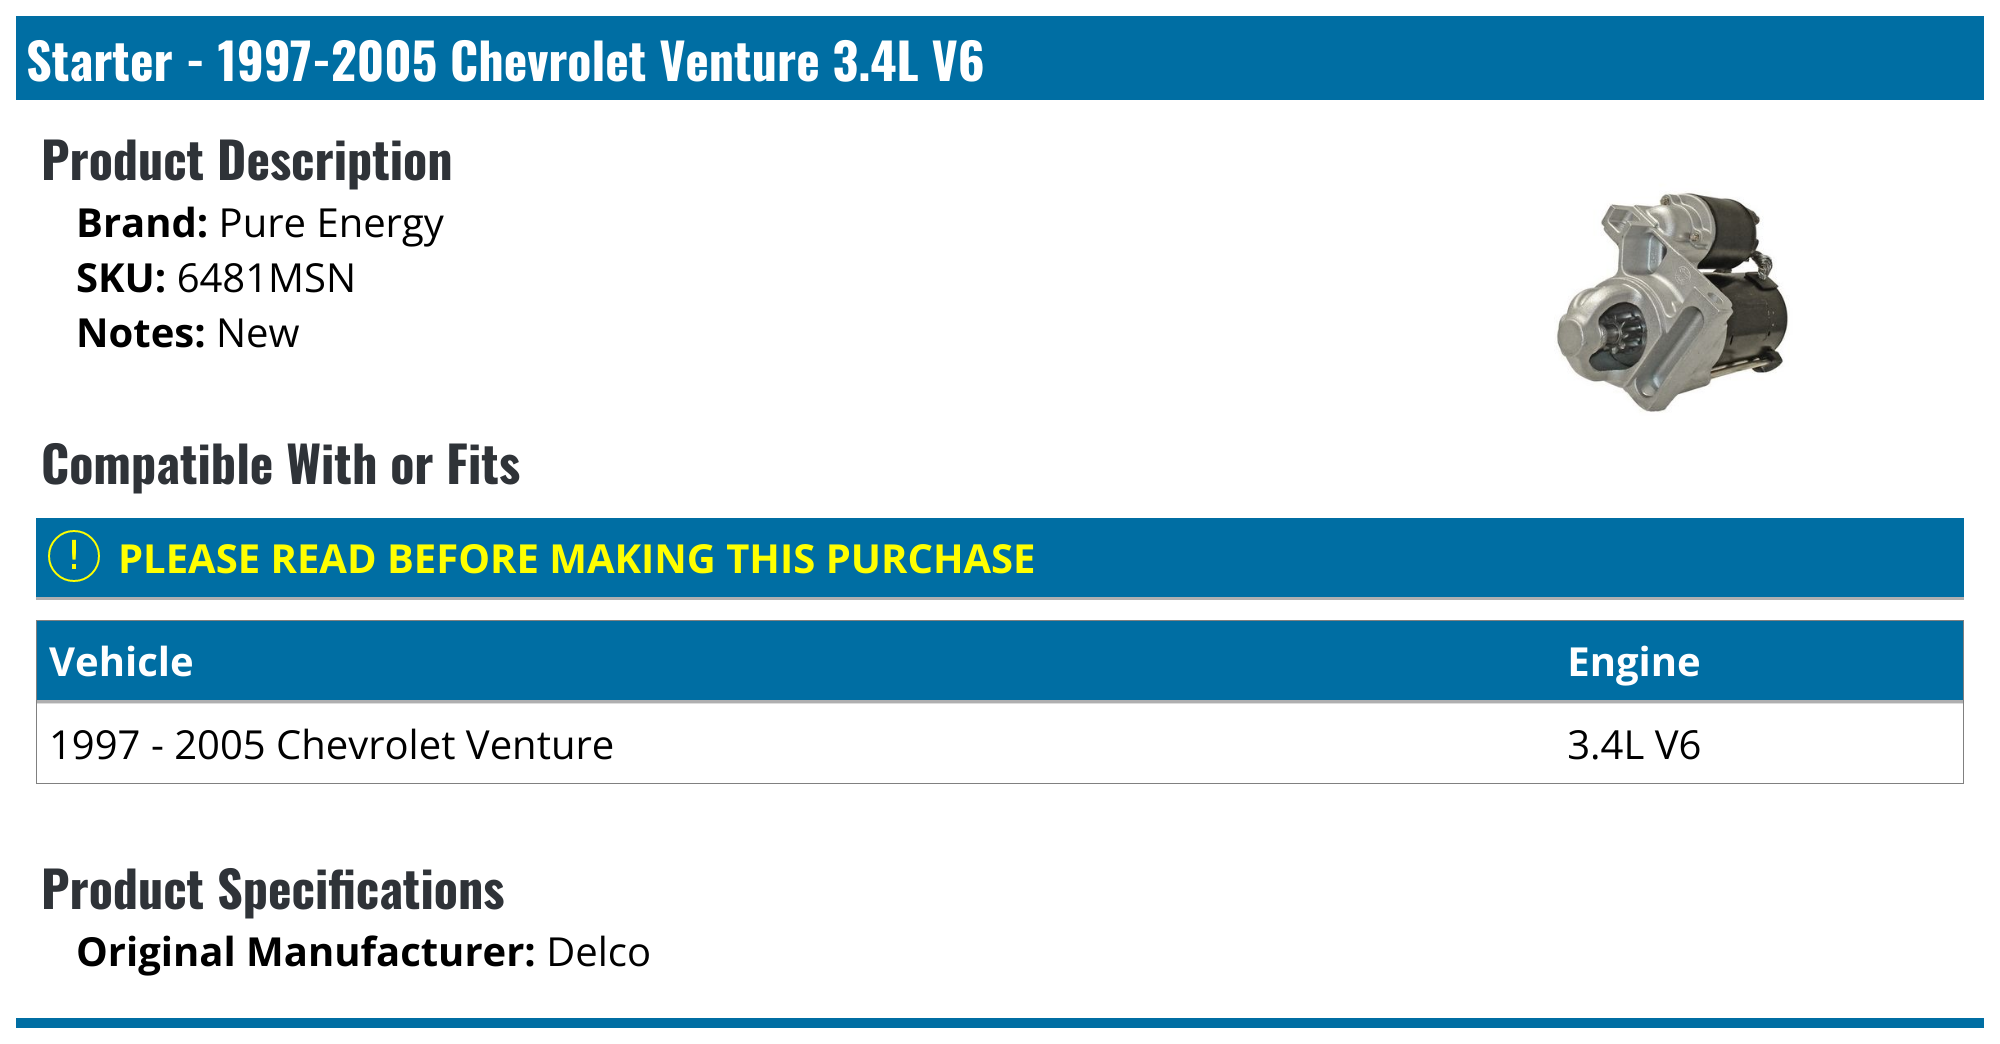This screenshot has height=1044, width=2000.
Task: Click the 'Brand:' field label
Action: tap(142, 223)
